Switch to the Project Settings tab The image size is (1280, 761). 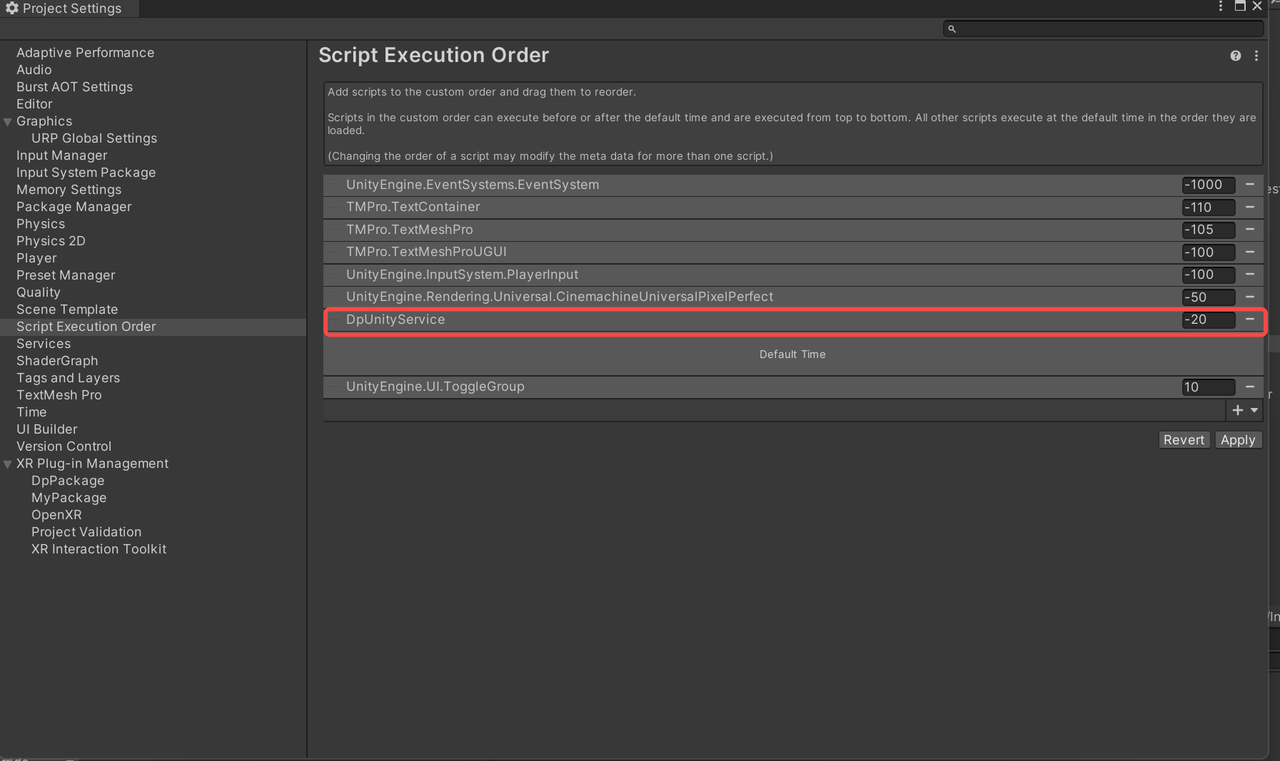coord(68,8)
